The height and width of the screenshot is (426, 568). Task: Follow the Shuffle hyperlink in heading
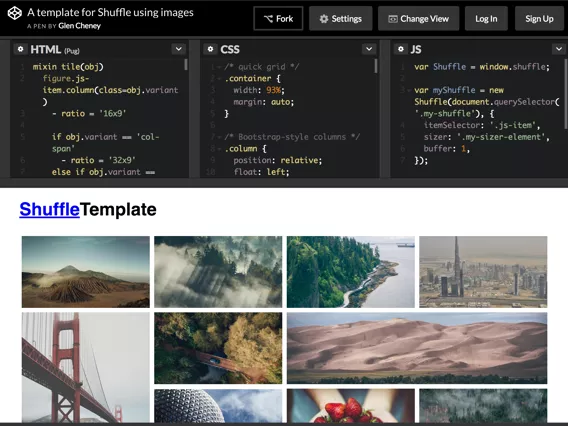pos(49,209)
